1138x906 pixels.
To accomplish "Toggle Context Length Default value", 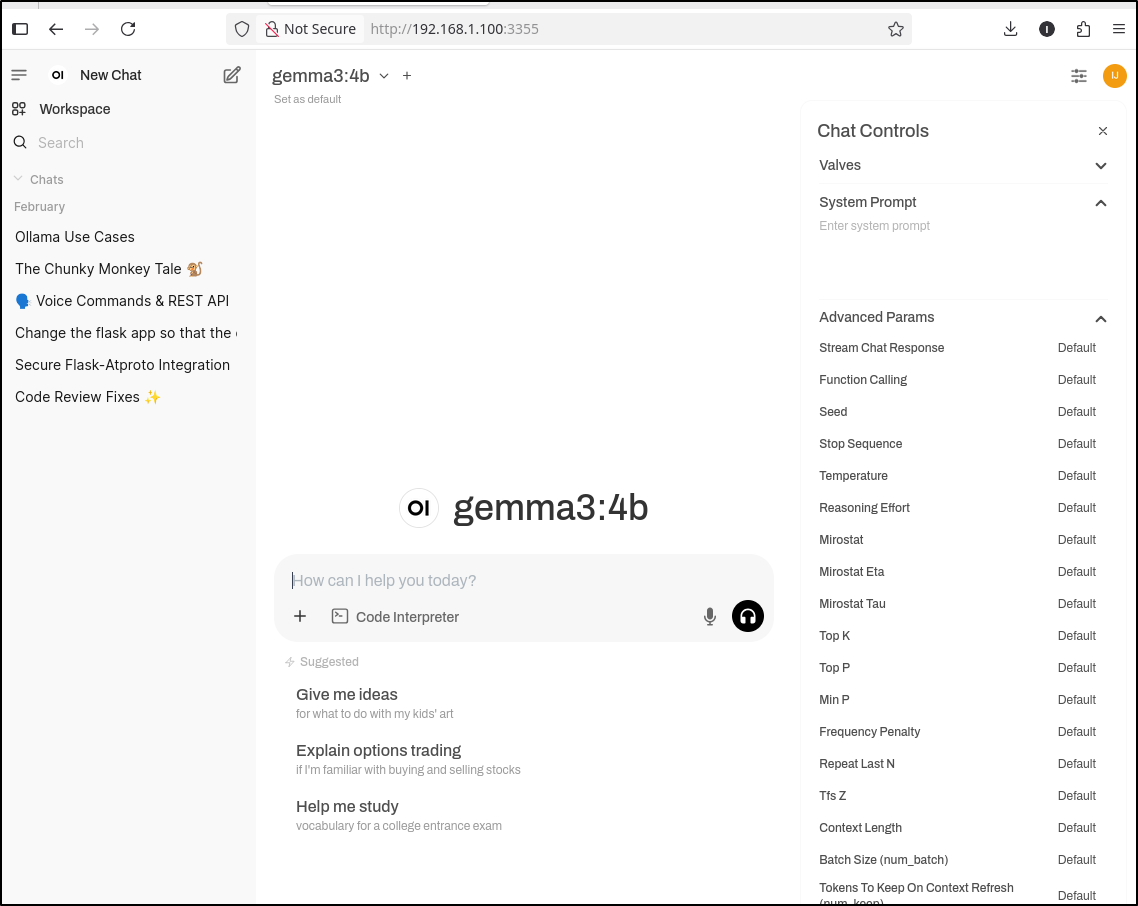I will click(1077, 827).
